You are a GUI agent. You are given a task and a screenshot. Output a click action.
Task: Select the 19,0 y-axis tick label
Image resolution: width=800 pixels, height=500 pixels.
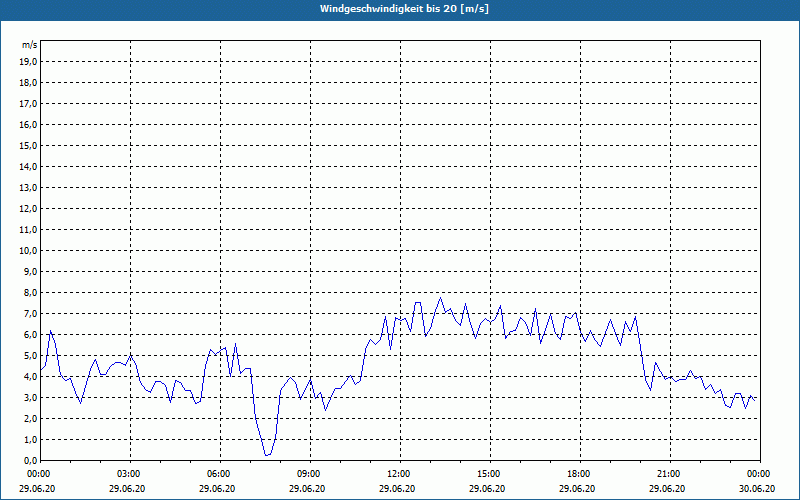click(x=28, y=62)
